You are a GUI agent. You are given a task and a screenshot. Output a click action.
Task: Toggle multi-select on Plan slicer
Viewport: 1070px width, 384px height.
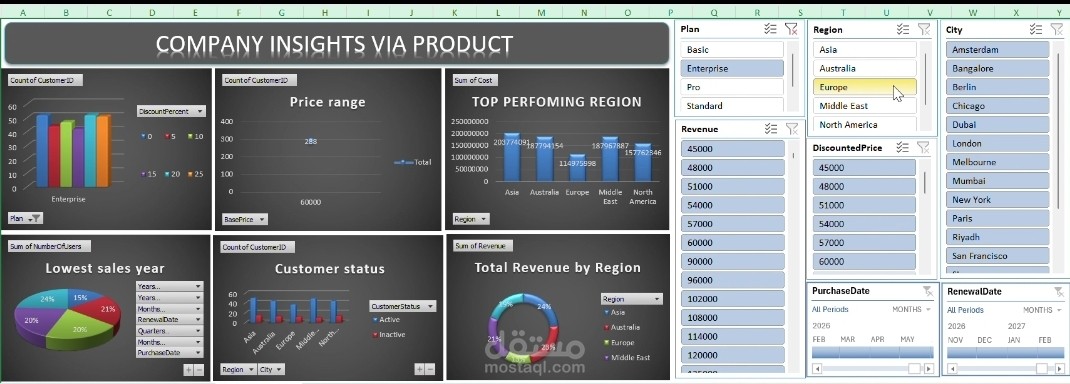click(771, 29)
